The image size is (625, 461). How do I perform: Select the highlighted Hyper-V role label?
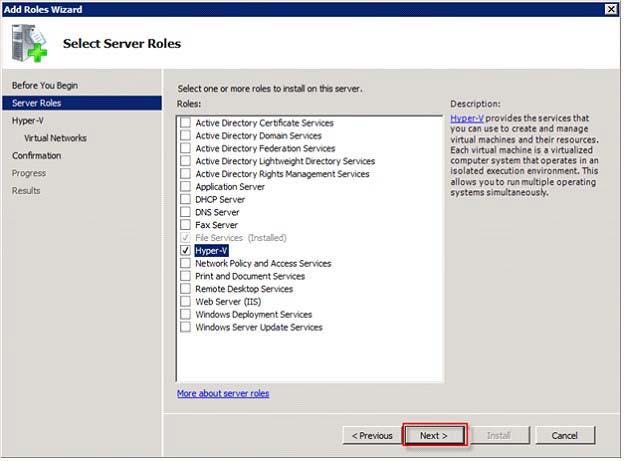211,250
